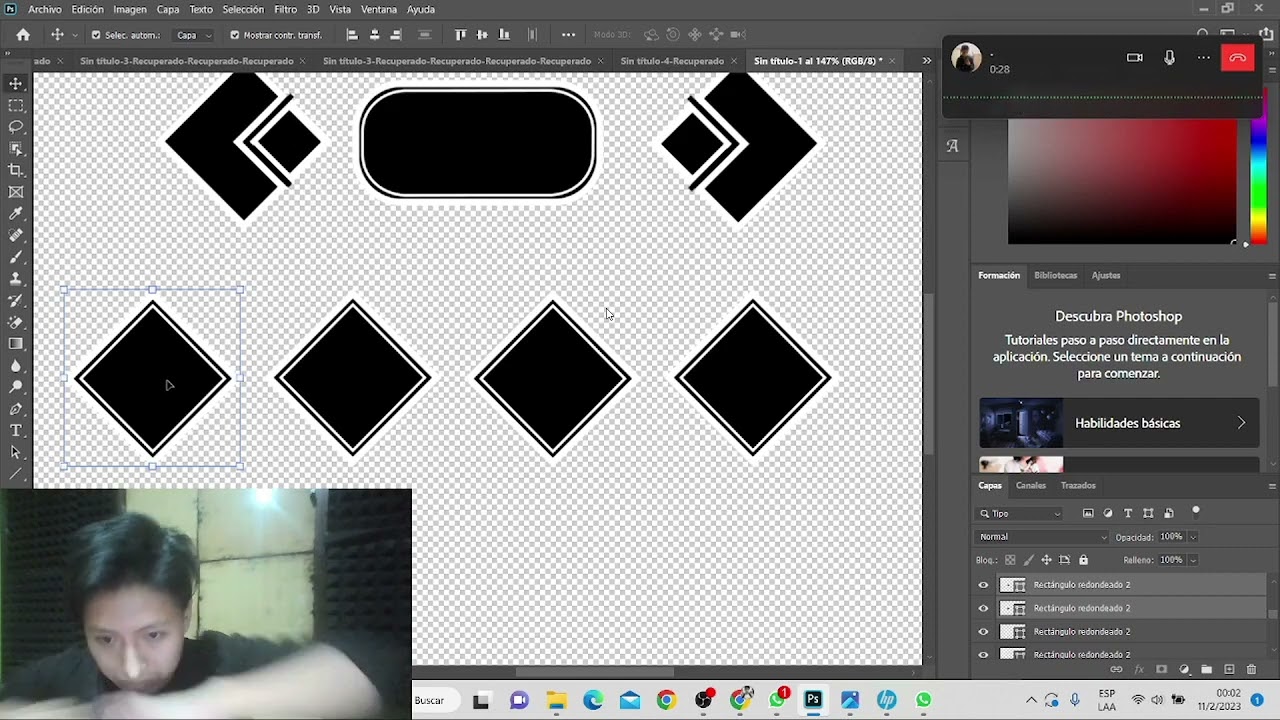Delete the selected layer
This screenshot has height=720, width=1280.
pyautogui.click(x=1251, y=669)
